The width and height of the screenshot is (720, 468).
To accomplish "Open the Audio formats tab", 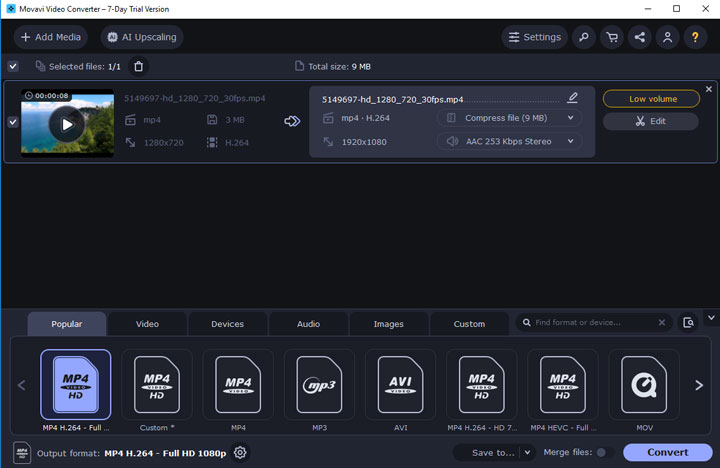I will click(x=308, y=324).
